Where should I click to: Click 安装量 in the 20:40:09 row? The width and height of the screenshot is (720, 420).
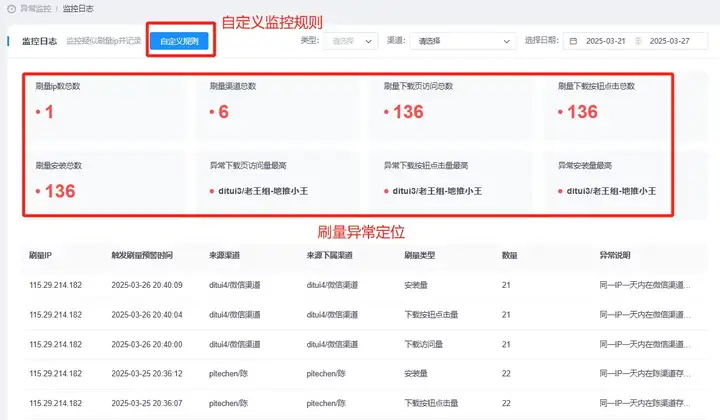click(x=416, y=285)
